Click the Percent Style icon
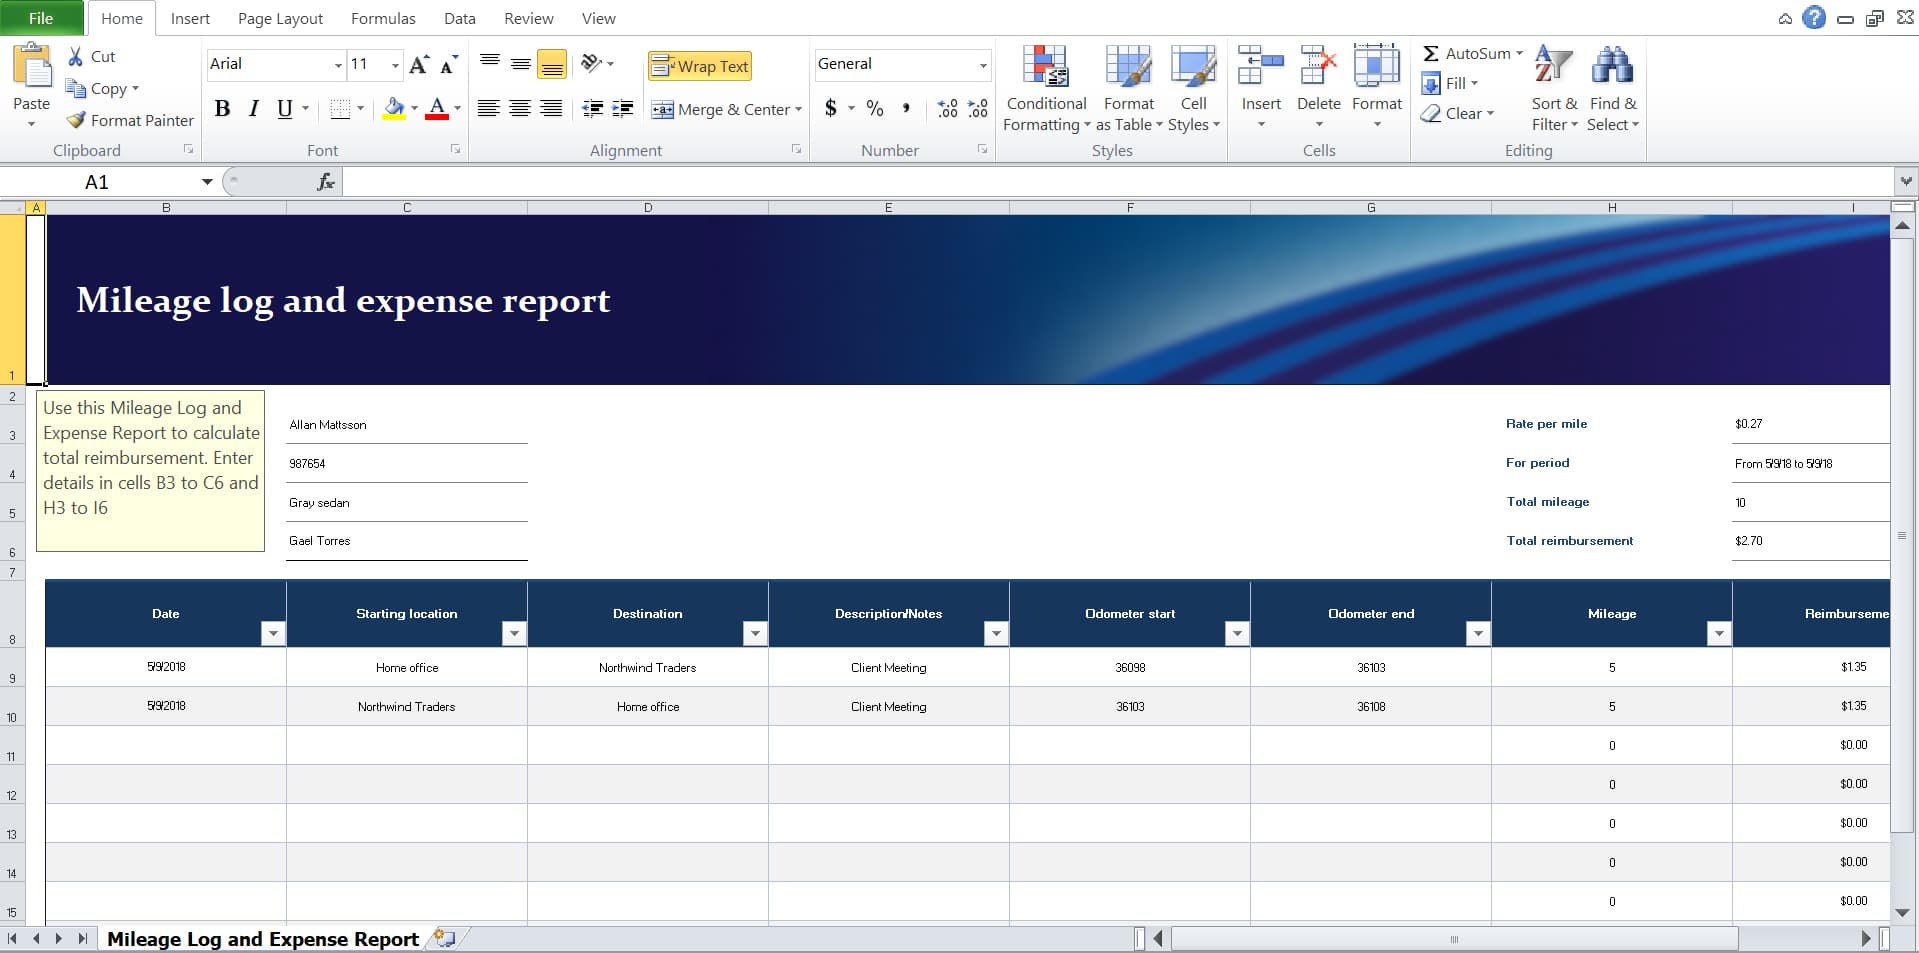1919x953 pixels. [x=875, y=108]
